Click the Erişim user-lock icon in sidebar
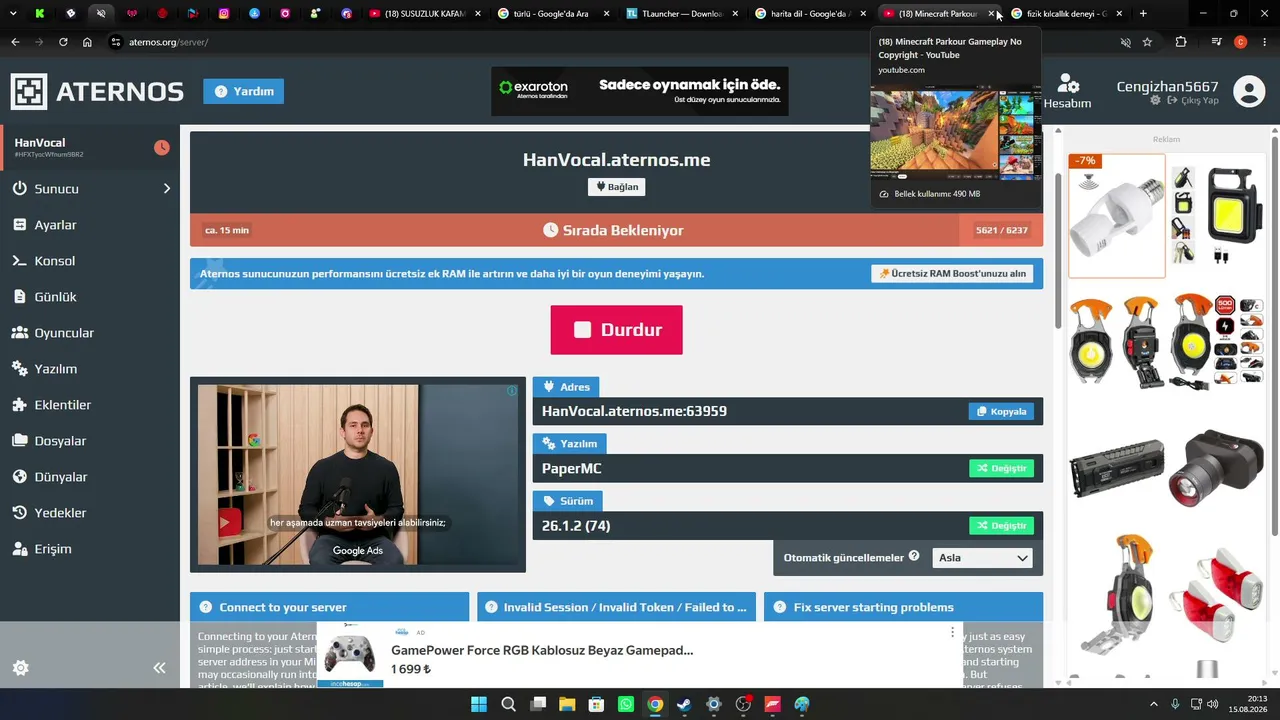The width and height of the screenshot is (1280, 720). 20,549
